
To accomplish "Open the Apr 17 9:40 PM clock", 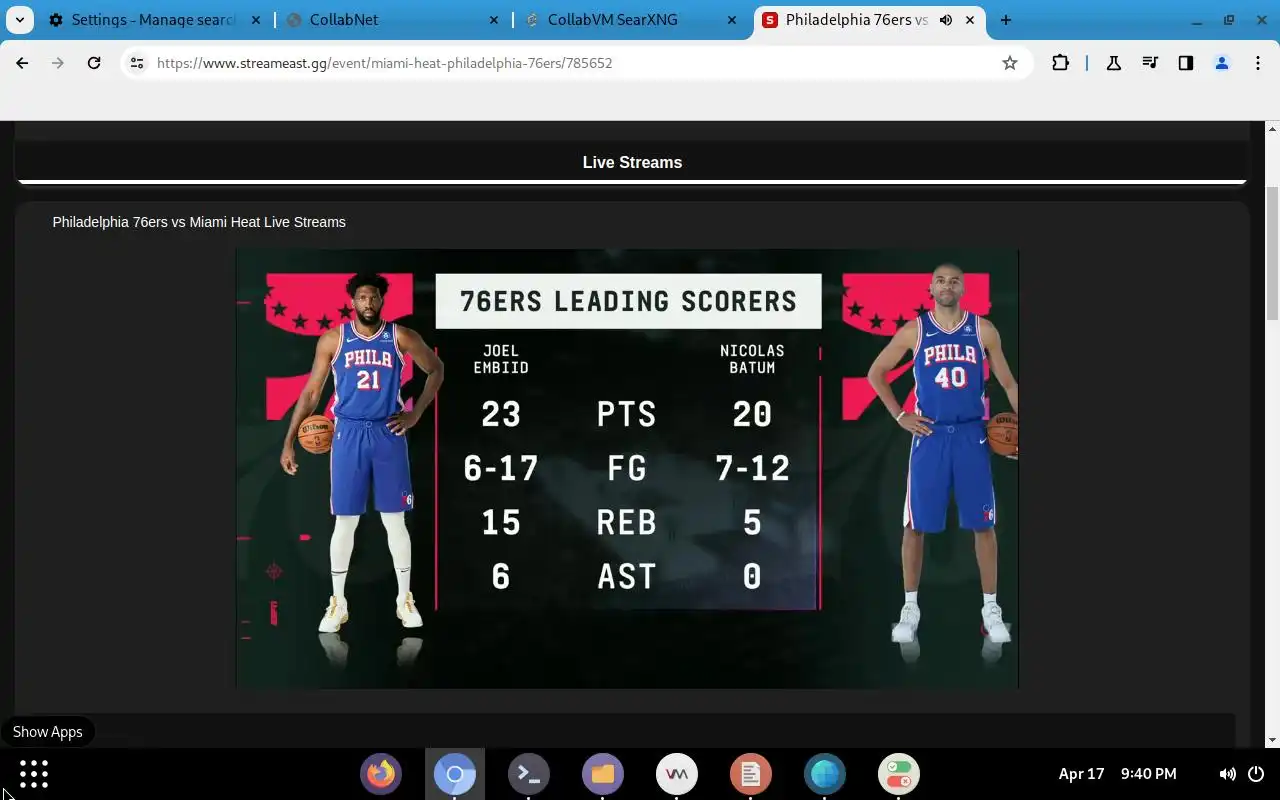I will (1117, 774).
